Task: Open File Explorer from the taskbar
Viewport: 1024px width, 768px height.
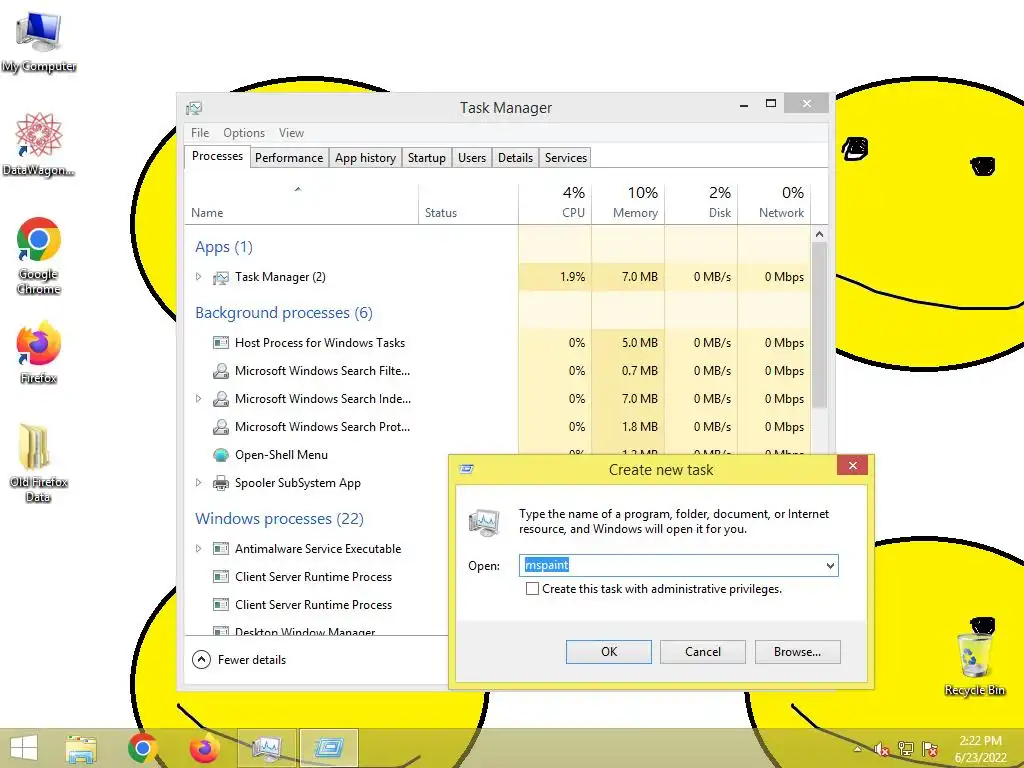Action: point(81,748)
